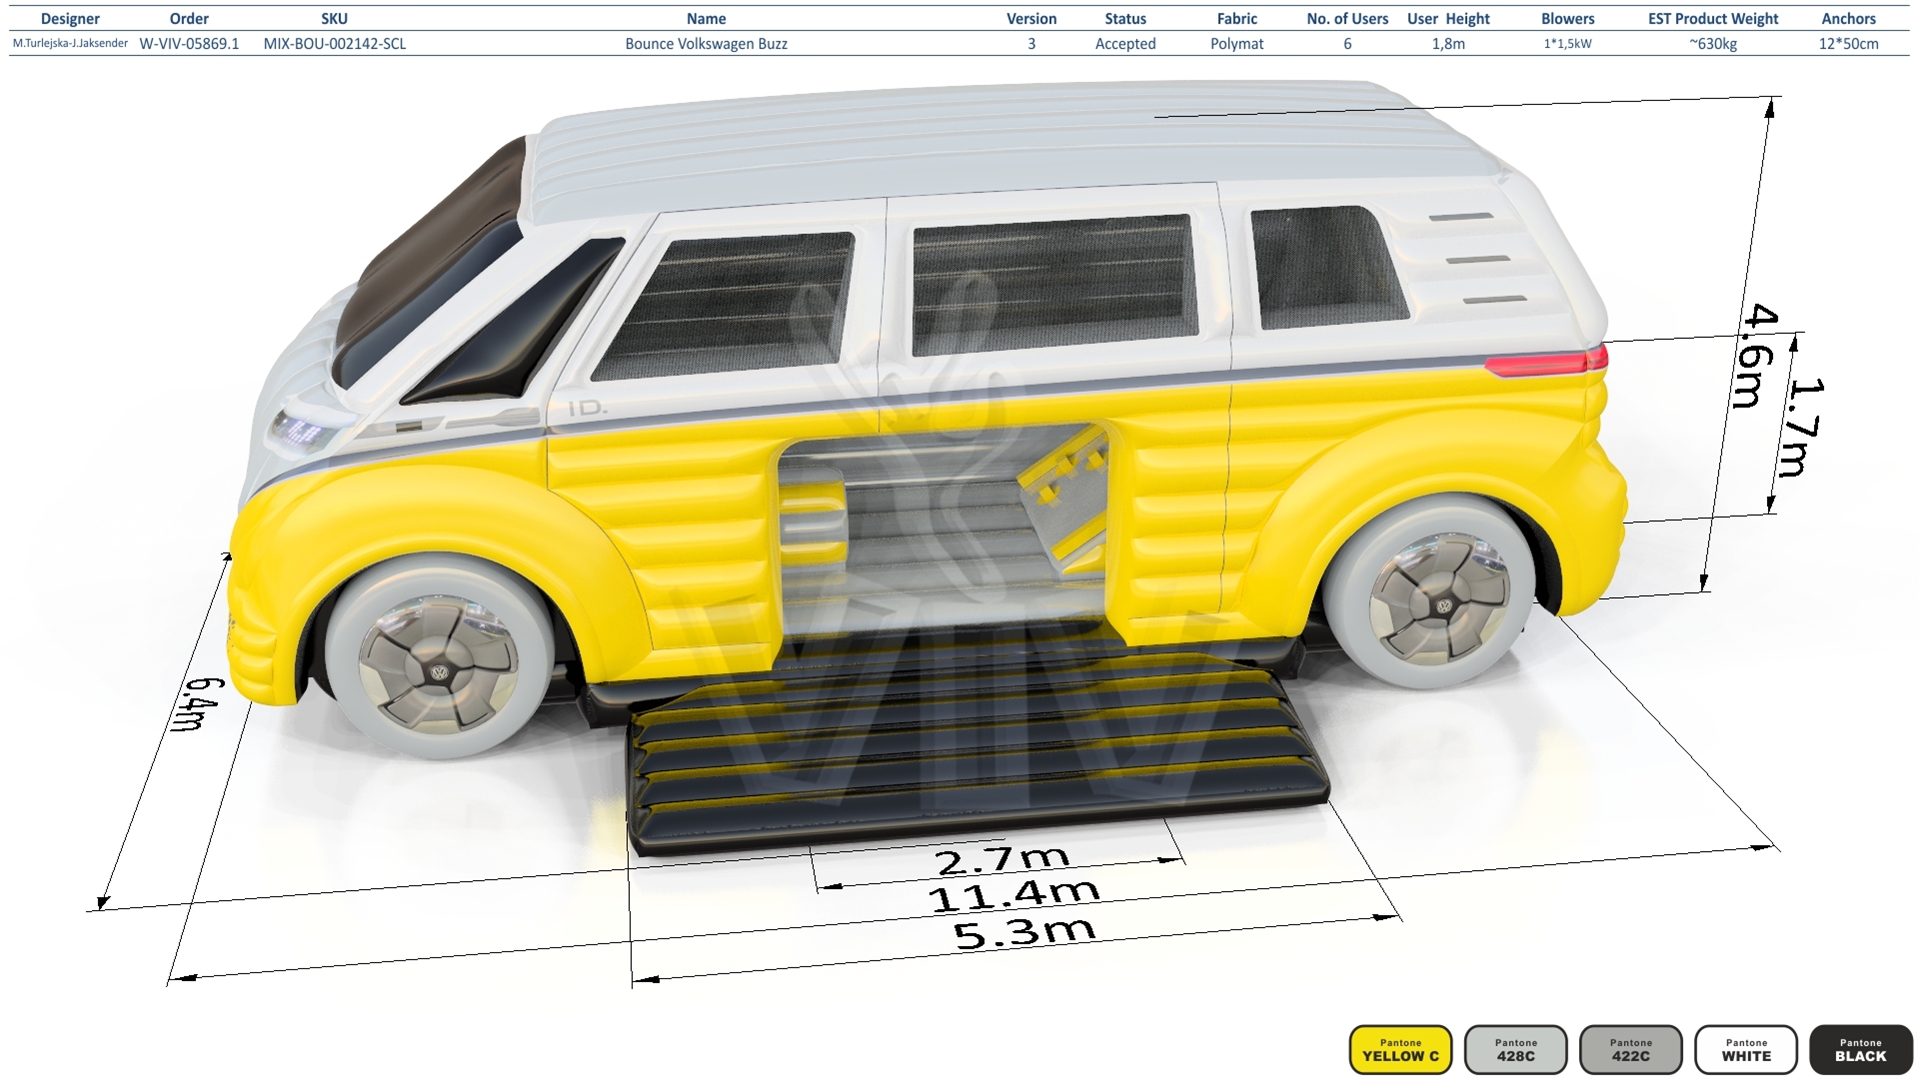
Task: Select product name "Bounce Volkswagen Buzz"
Action: [x=706, y=44]
